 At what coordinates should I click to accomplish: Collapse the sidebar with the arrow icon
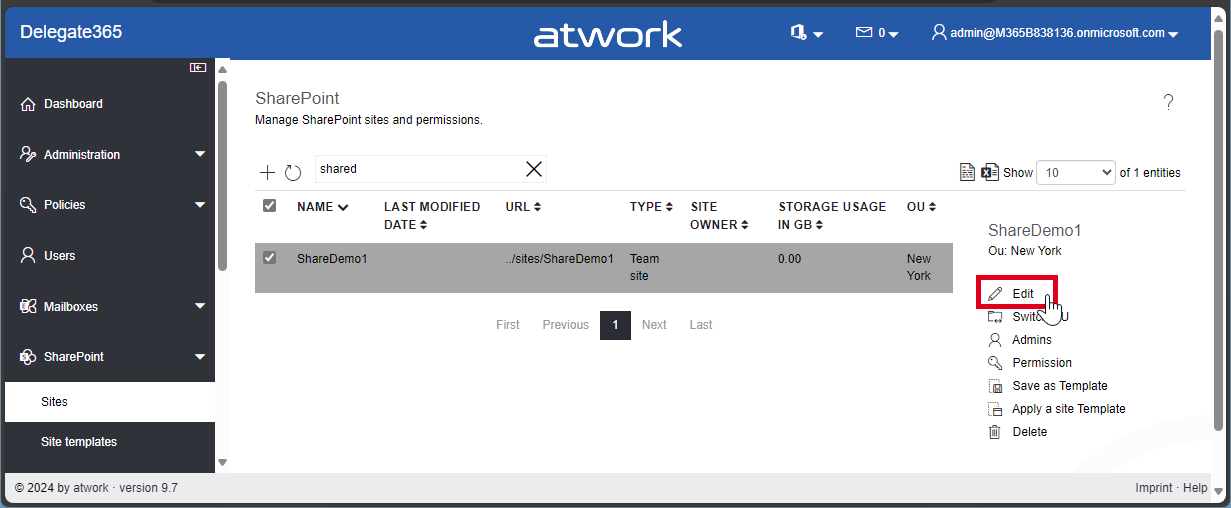198,68
